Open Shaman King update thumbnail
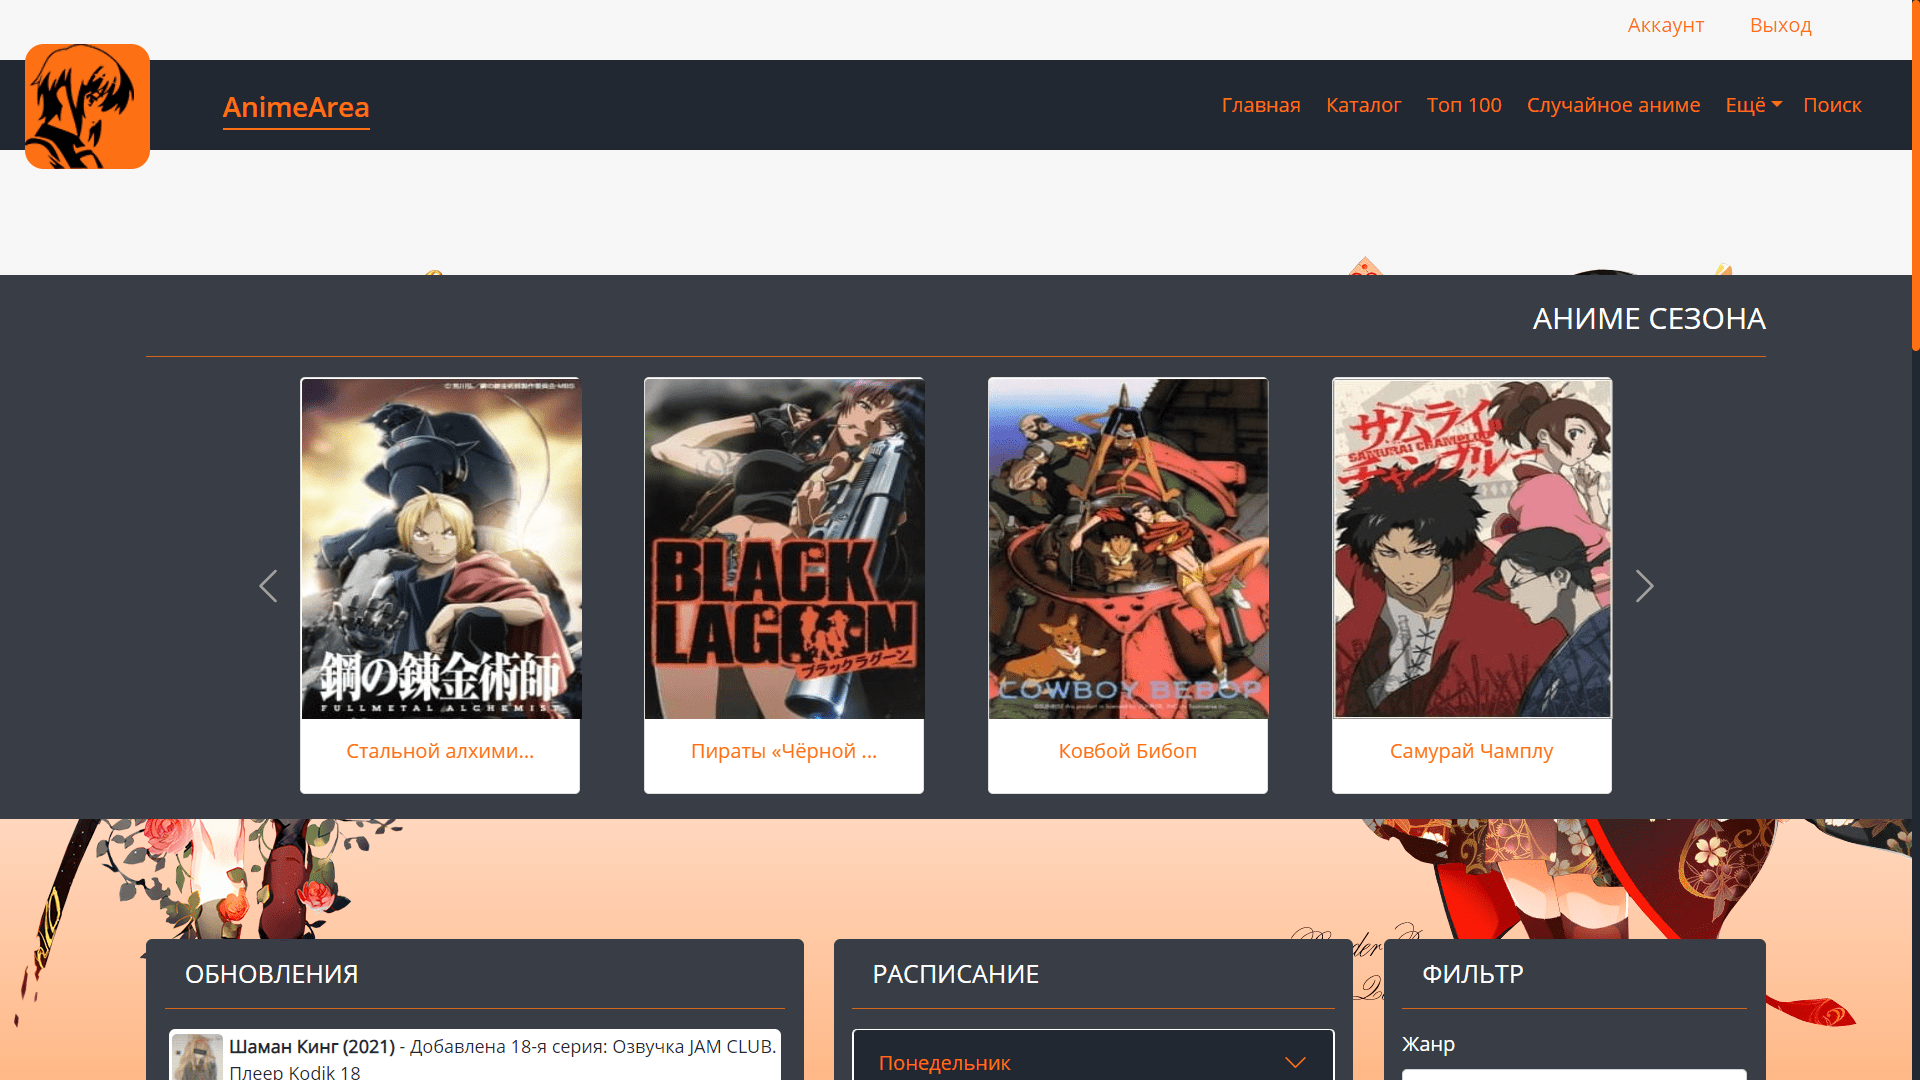The height and width of the screenshot is (1080, 1920). tap(197, 1057)
